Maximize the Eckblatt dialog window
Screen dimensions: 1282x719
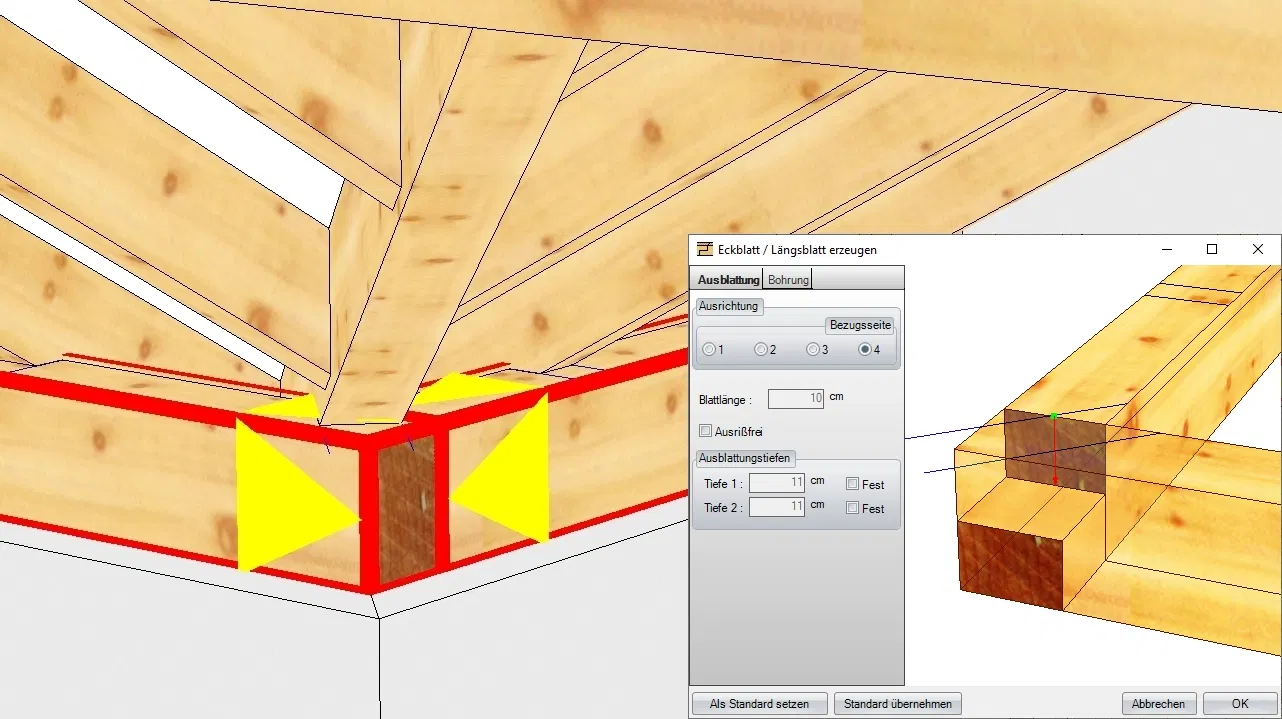click(1212, 249)
